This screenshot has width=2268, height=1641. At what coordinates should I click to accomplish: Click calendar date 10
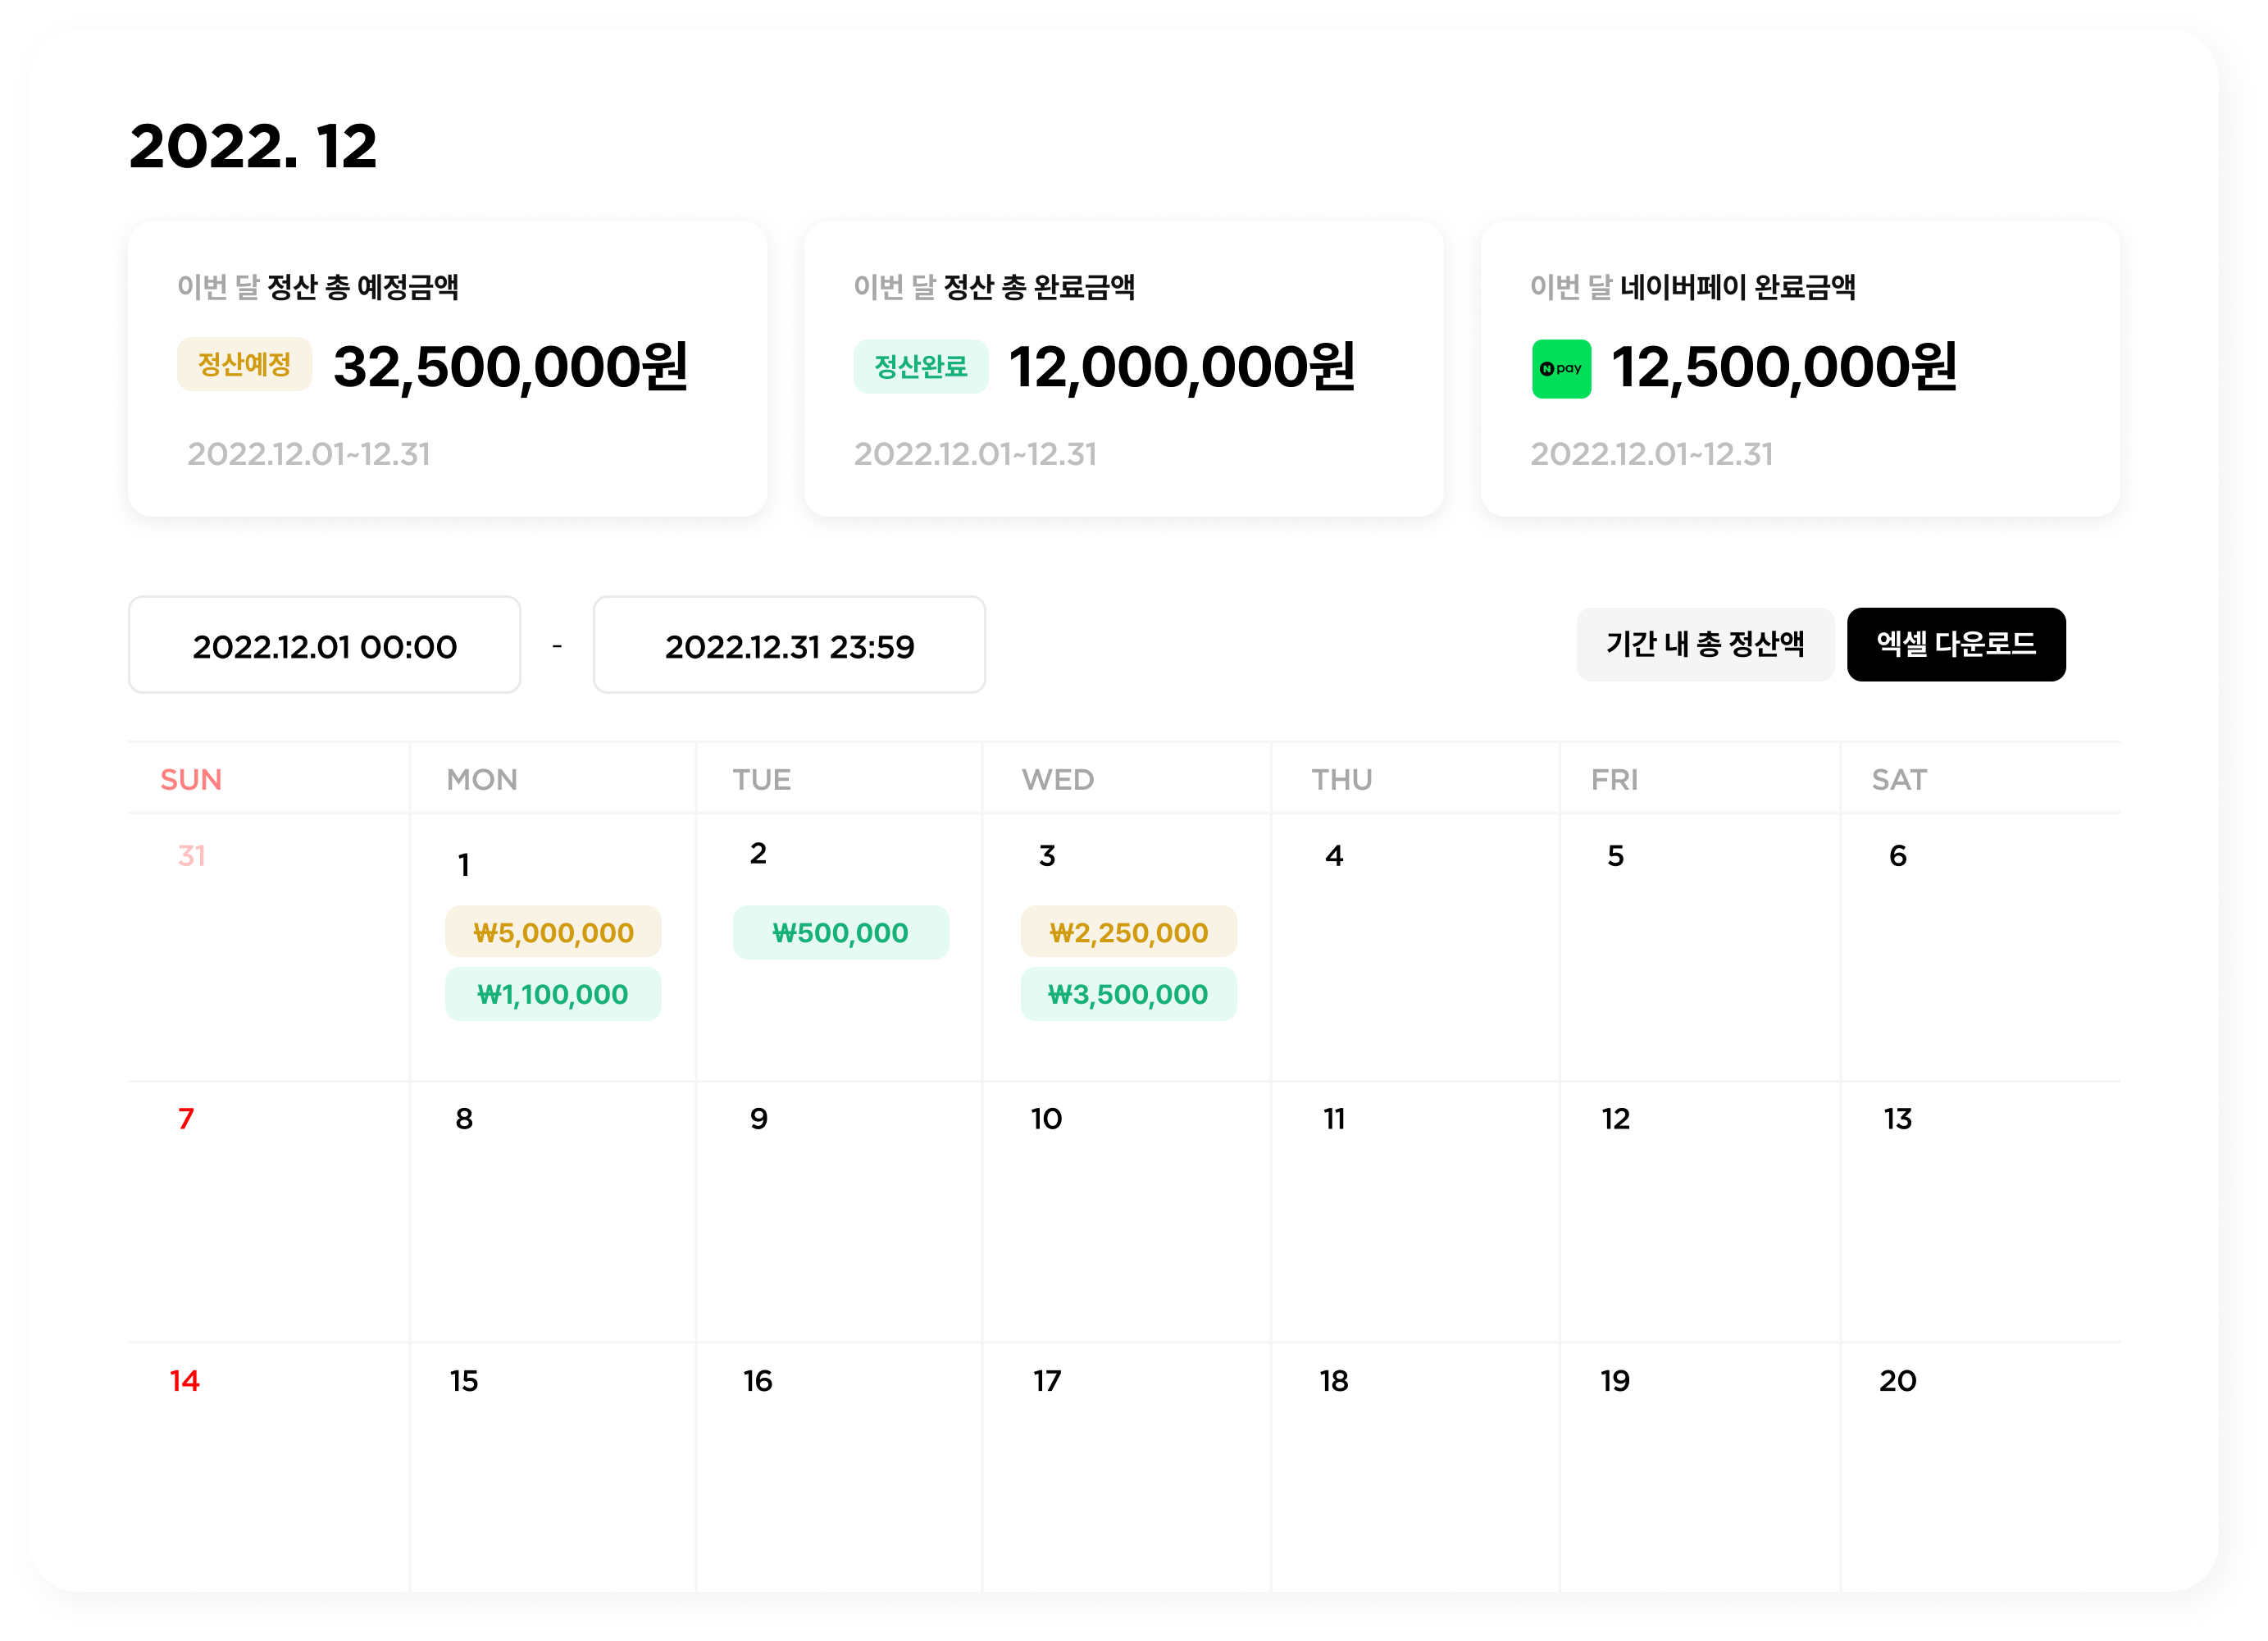[1046, 1119]
